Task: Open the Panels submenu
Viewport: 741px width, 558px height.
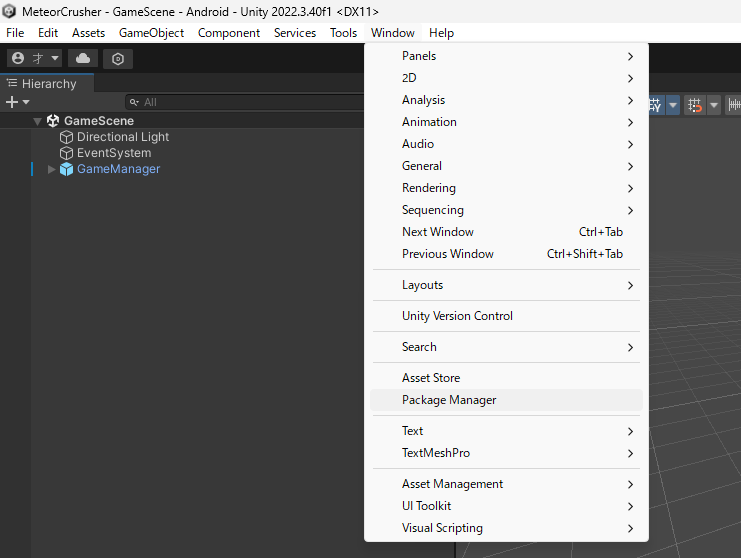Action: 506,56
